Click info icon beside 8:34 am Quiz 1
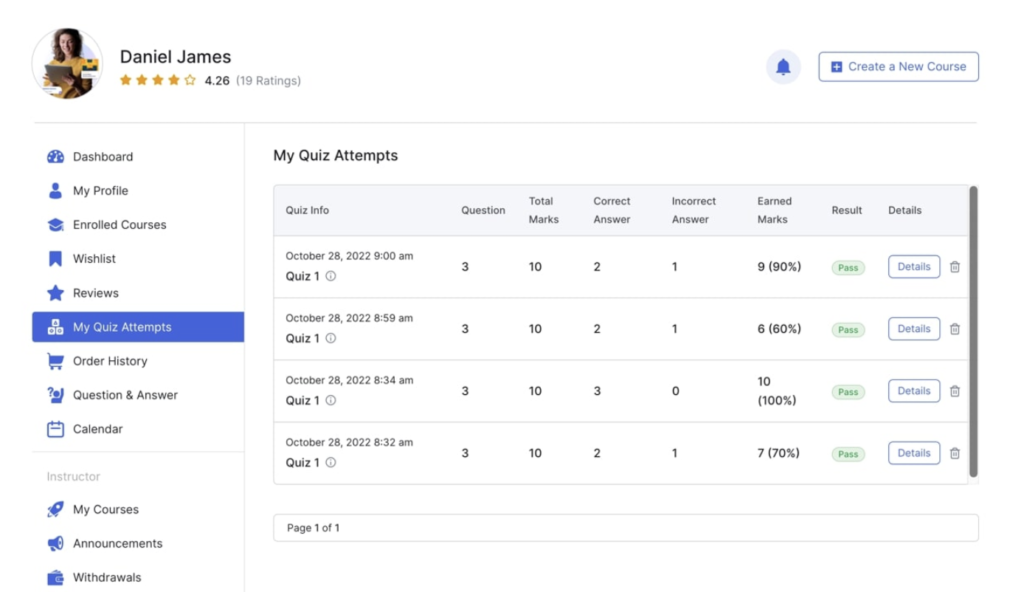This screenshot has width=1024, height=592. tap(331, 400)
